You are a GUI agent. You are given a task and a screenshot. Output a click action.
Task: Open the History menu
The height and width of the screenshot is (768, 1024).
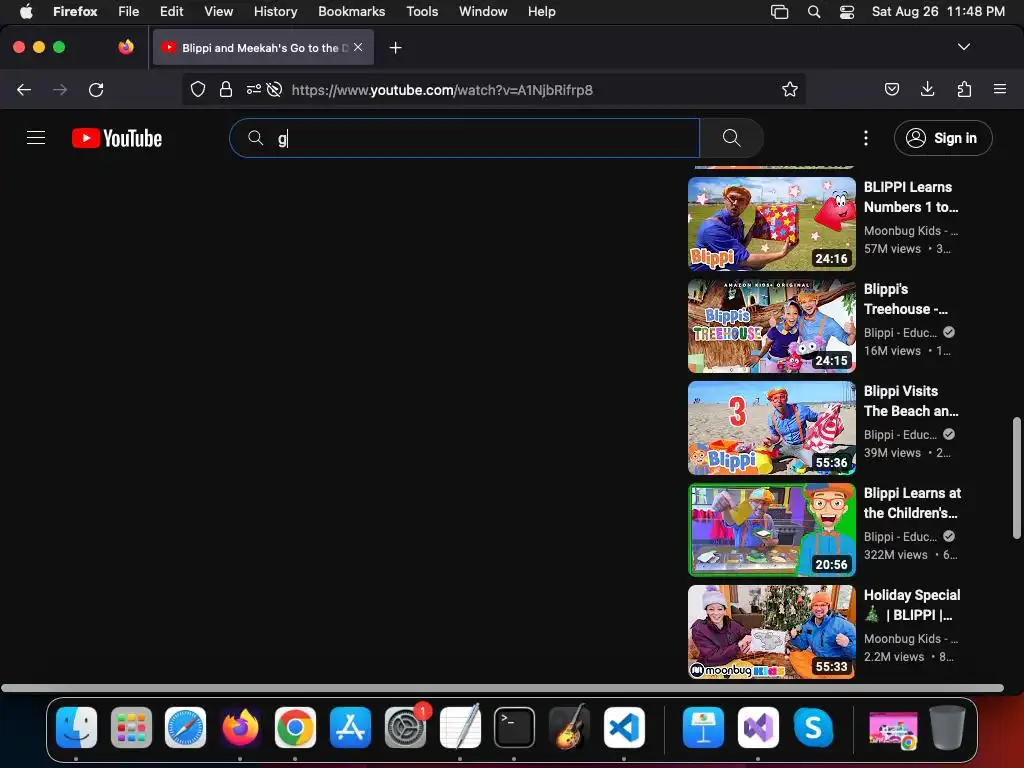(x=276, y=11)
